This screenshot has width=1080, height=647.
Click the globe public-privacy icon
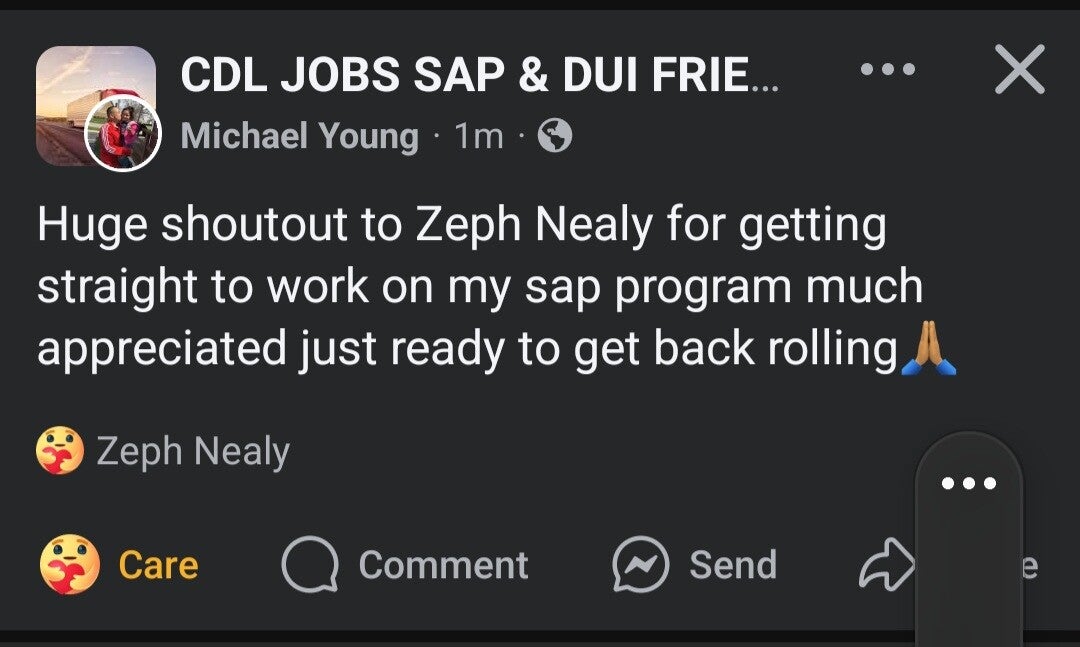coord(555,136)
